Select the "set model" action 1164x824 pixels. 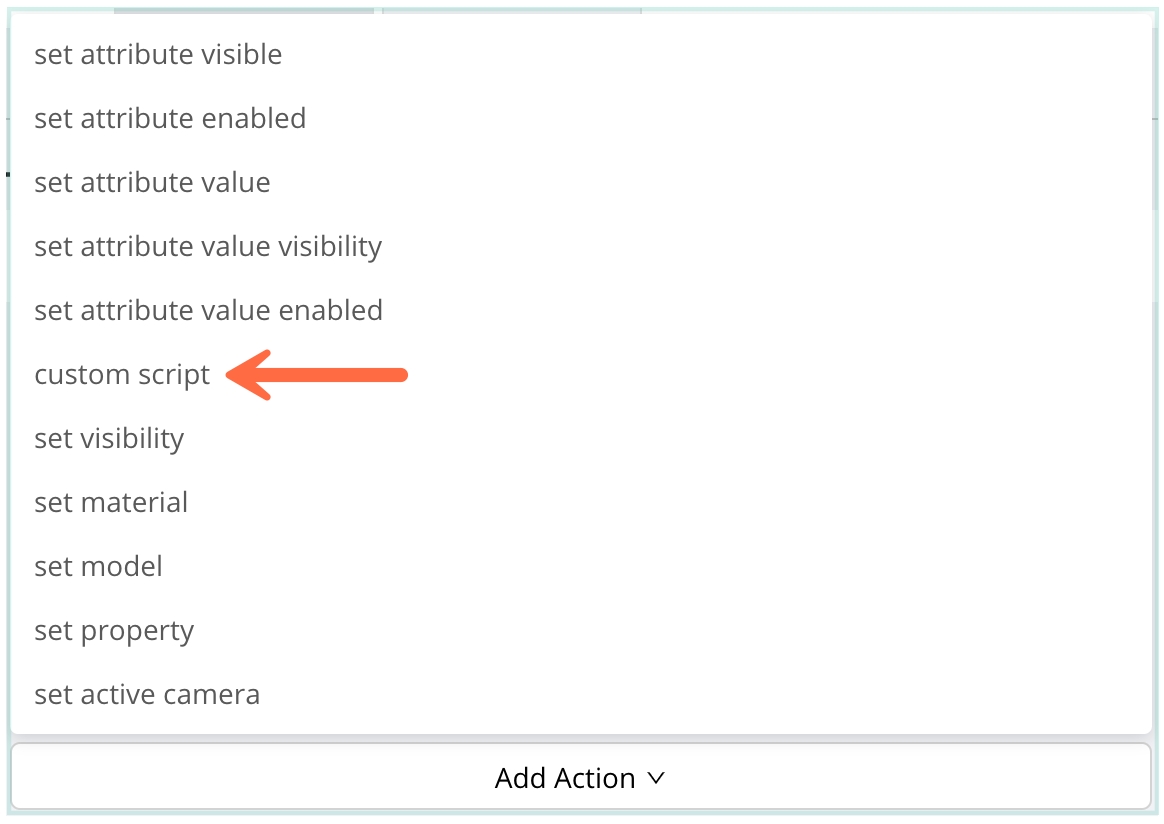tap(98, 567)
